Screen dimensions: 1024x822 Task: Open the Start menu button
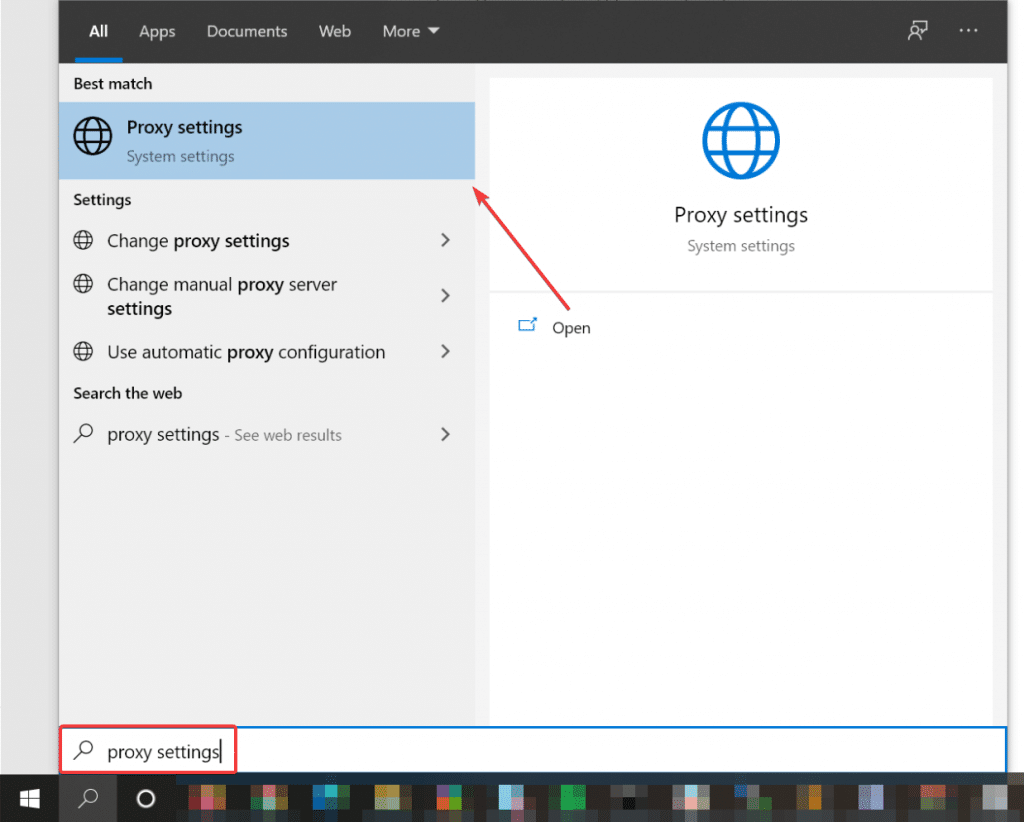(x=28, y=798)
